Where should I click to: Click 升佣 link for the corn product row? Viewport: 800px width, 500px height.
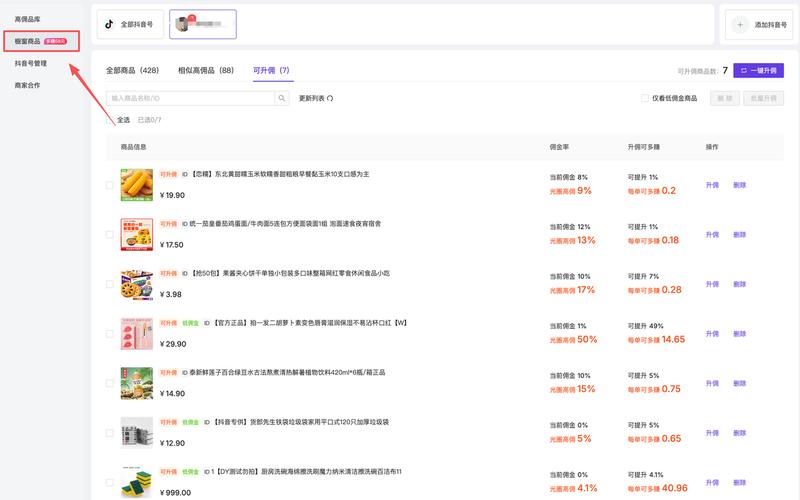[712, 184]
